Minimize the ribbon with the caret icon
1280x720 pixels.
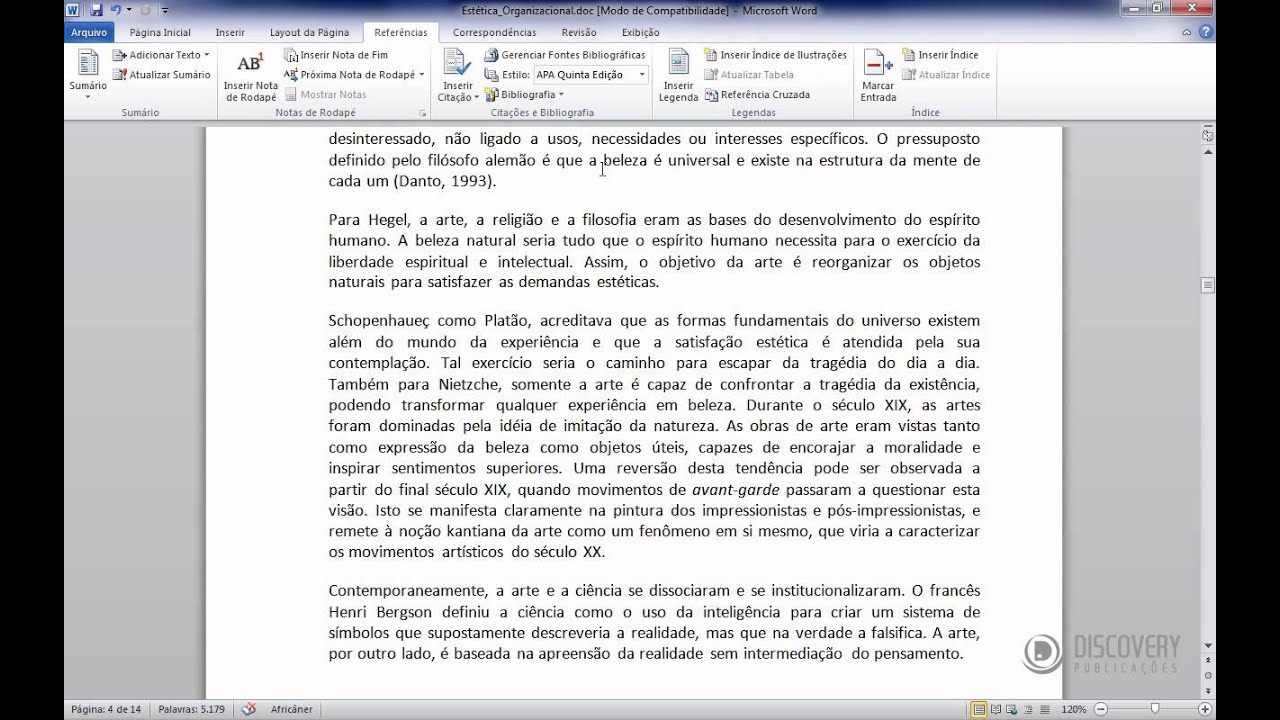[1188, 32]
